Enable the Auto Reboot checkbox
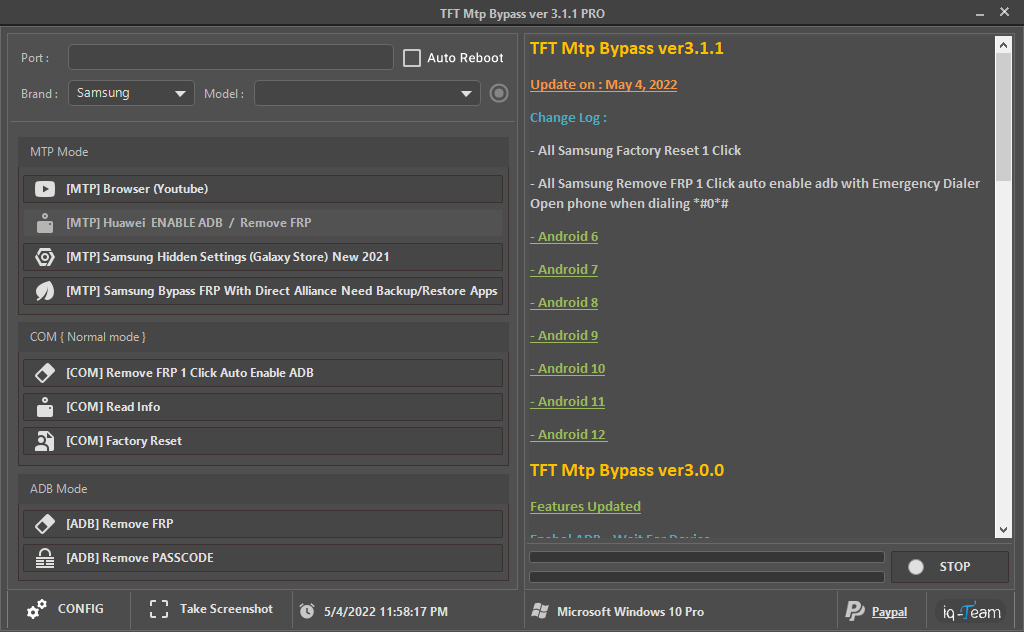Screen dimensions: 1024x632 click(412, 58)
